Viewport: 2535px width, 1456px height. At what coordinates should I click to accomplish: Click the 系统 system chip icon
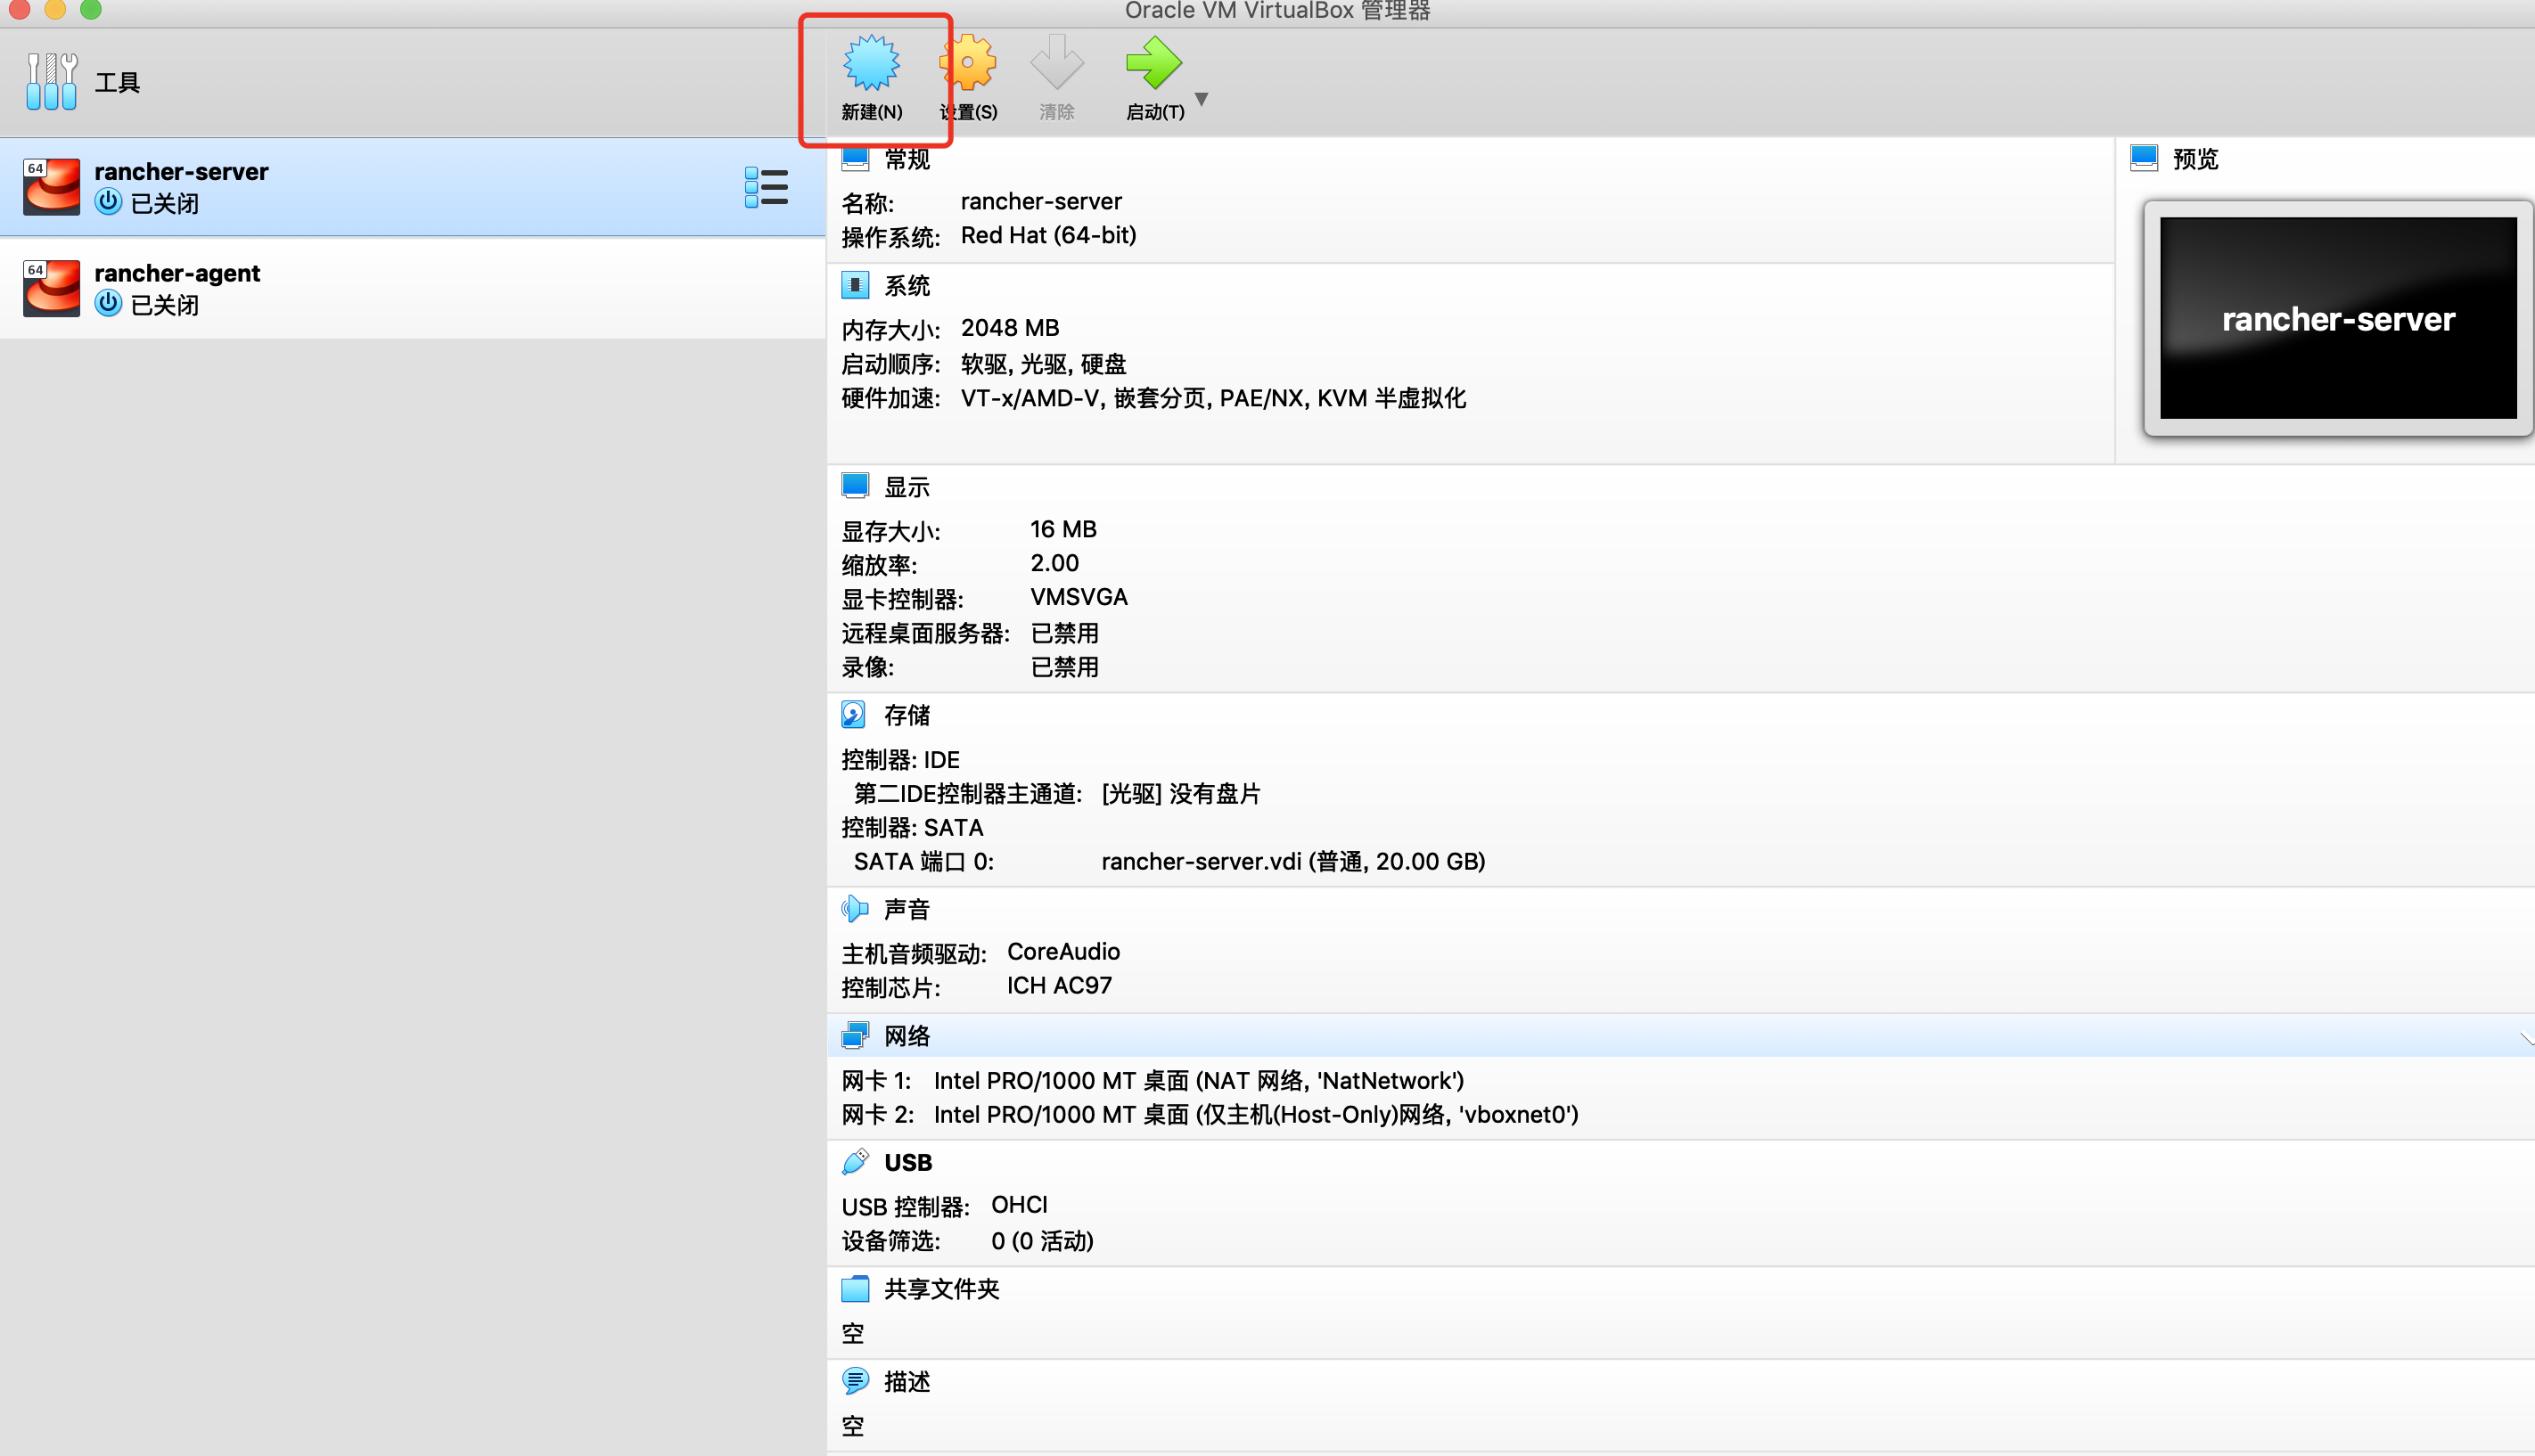pos(855,285)
